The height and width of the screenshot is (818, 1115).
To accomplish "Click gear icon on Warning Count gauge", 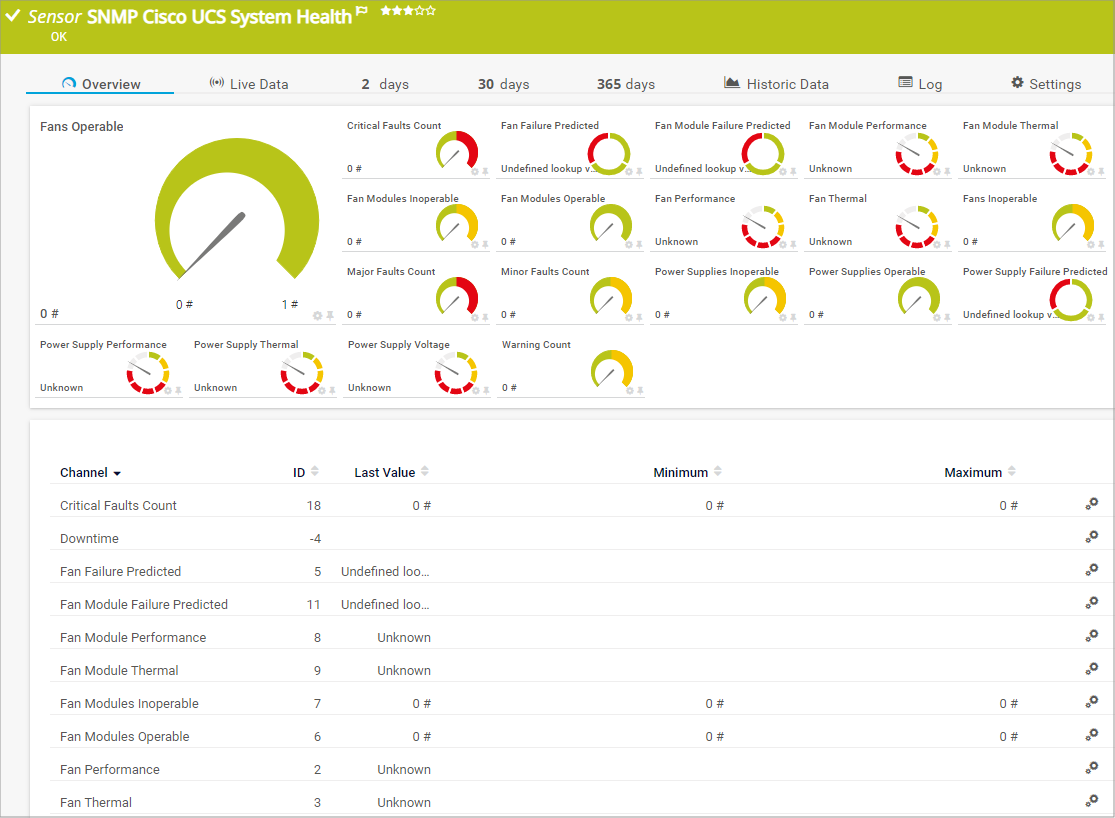I will pos(629,390).
